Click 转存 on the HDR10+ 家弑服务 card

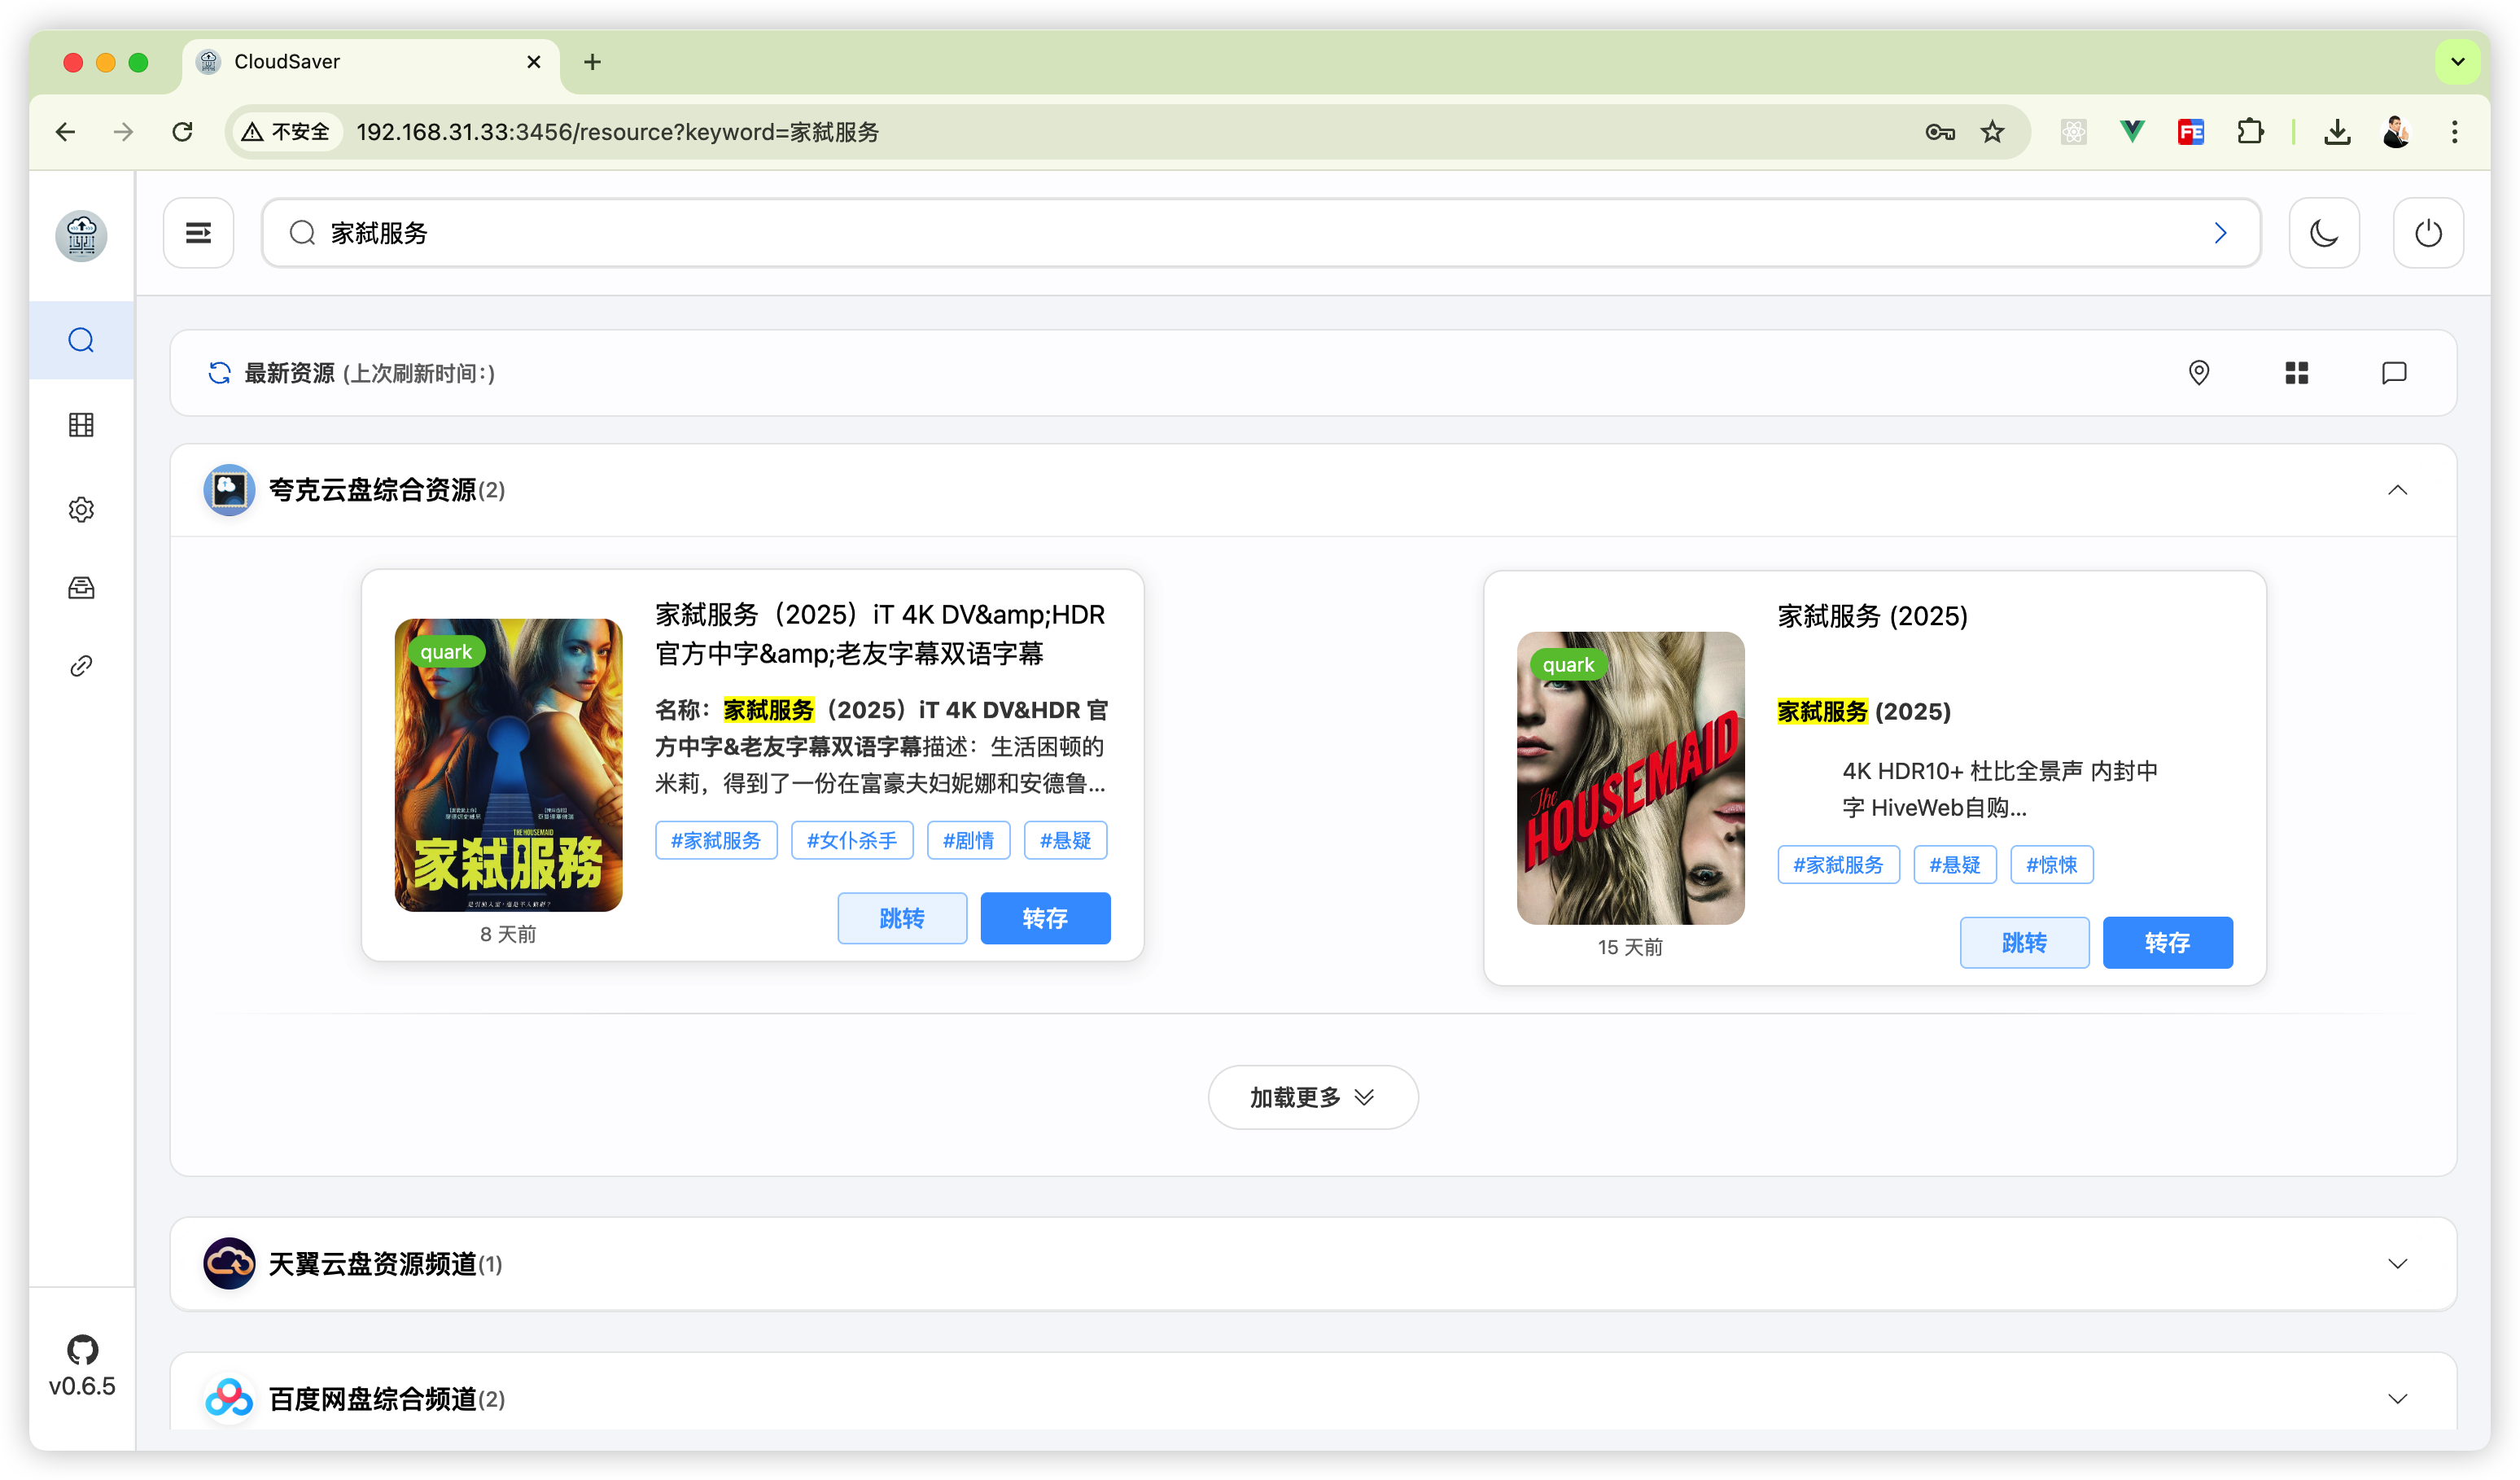(2166, 942)
